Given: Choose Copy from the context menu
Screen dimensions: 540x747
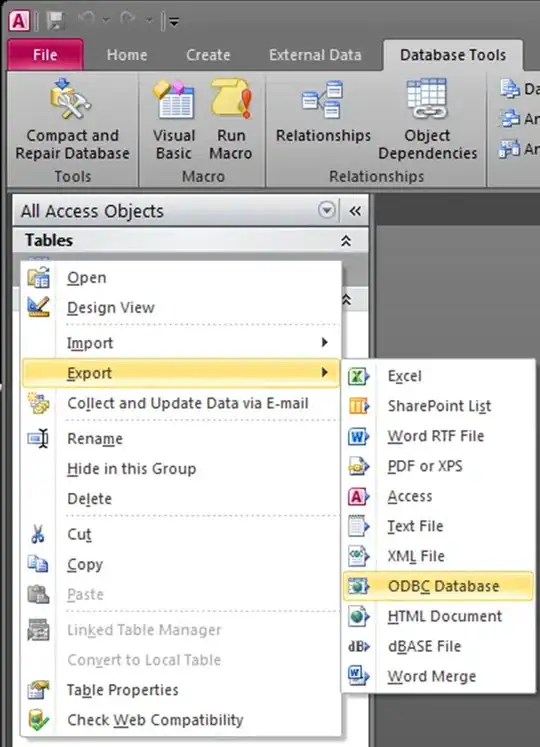Looking at the screenshot, I should [181, 565].
